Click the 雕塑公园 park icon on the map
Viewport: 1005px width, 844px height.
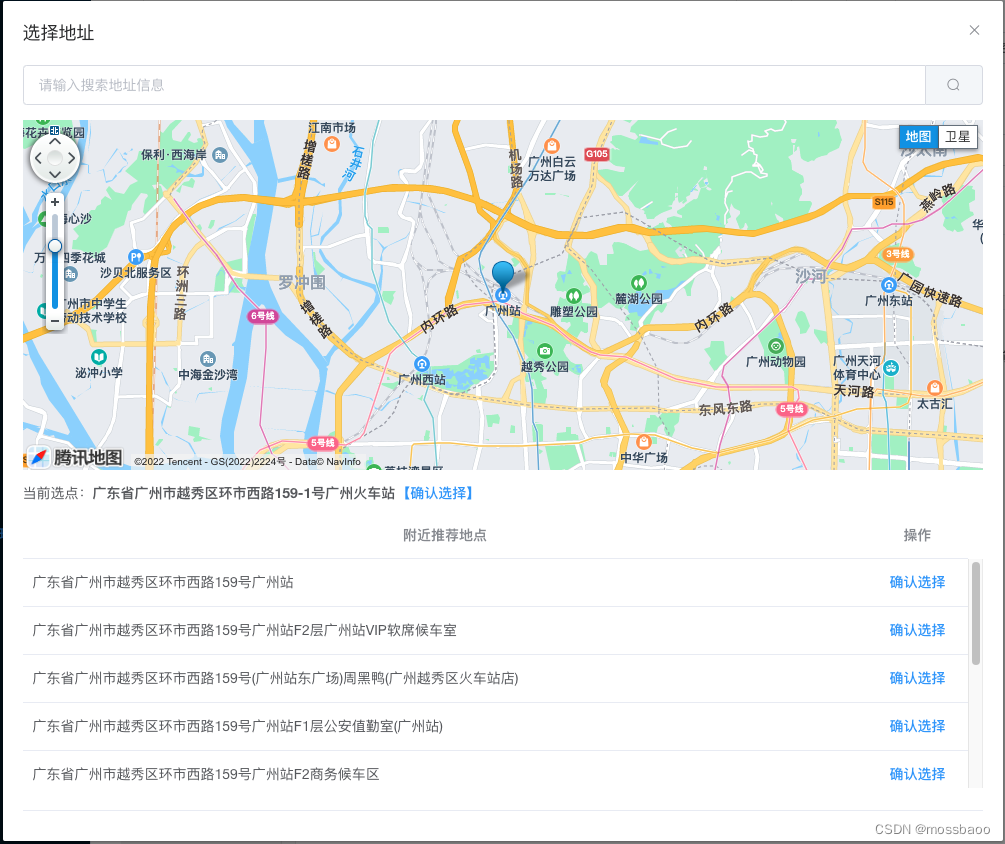coord(575,296)
